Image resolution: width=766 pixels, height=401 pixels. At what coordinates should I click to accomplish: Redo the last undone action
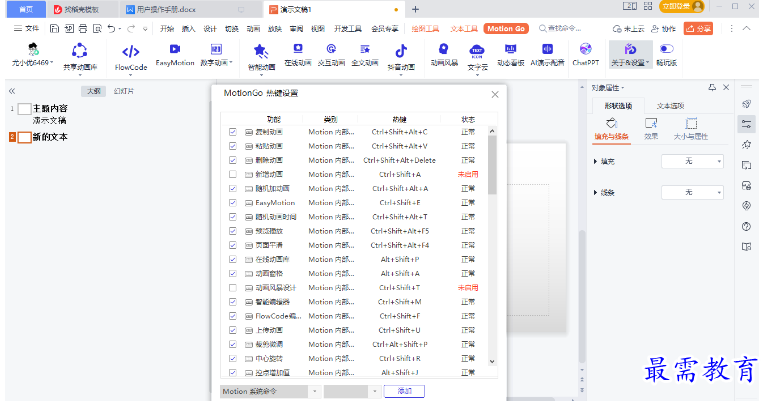(131, 29)
